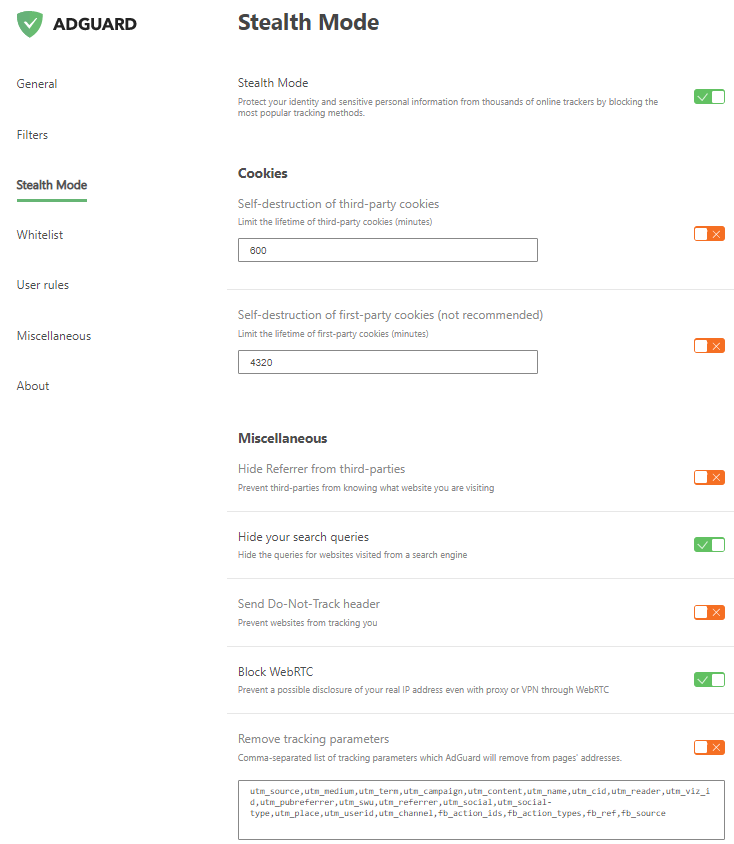The image size is (734, 844).
Task: Click the tracking parameters text box
Action: tap(481, 809)
